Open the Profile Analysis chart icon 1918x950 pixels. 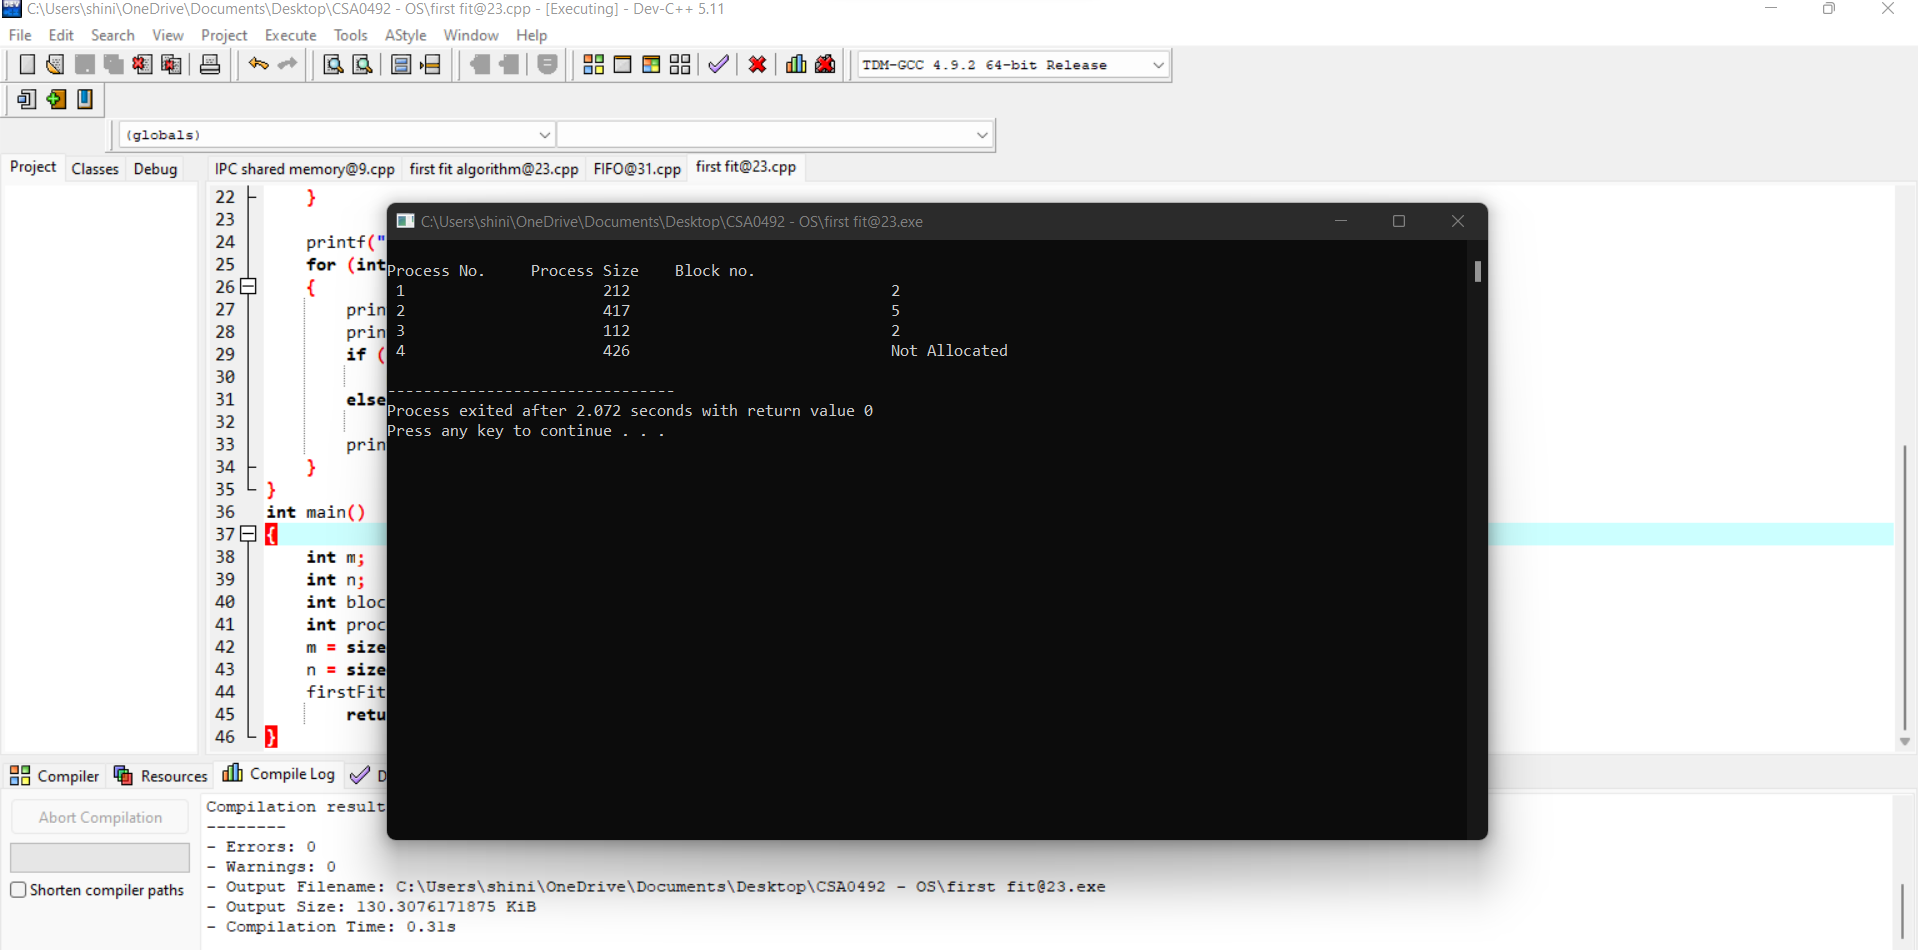(x=795, y=64)
